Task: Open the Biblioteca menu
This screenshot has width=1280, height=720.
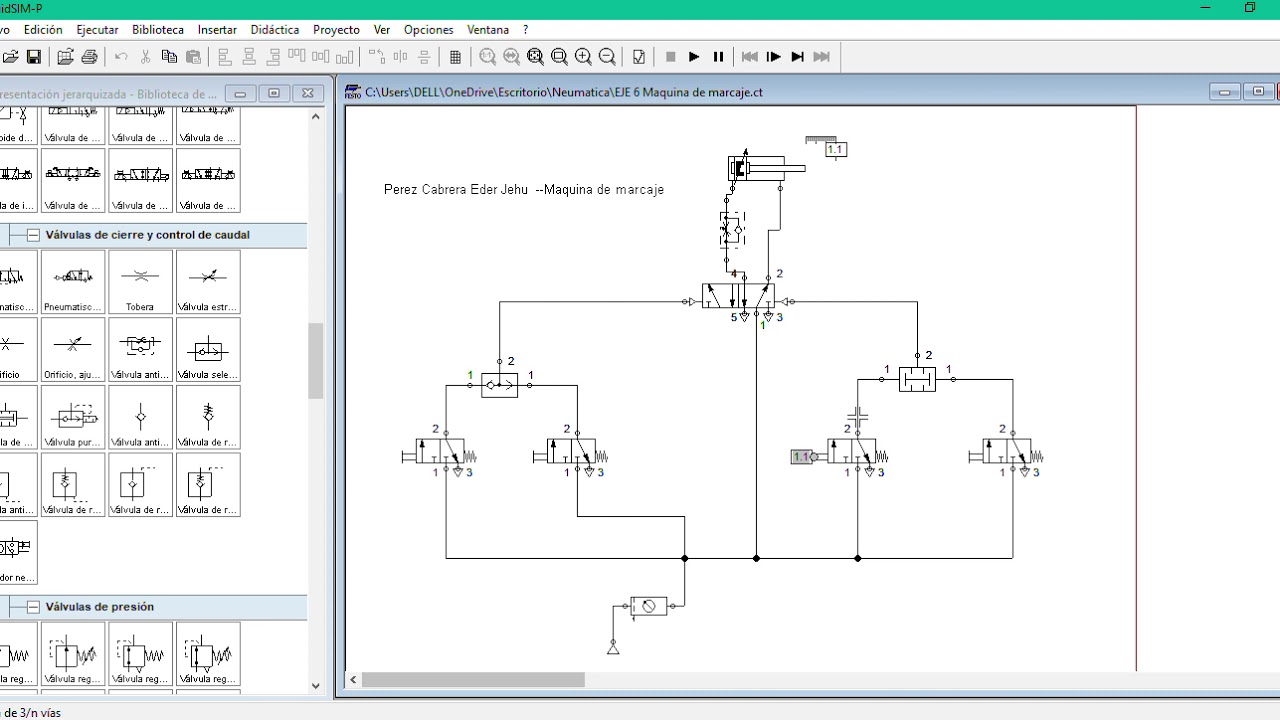Action: (158, 30)
